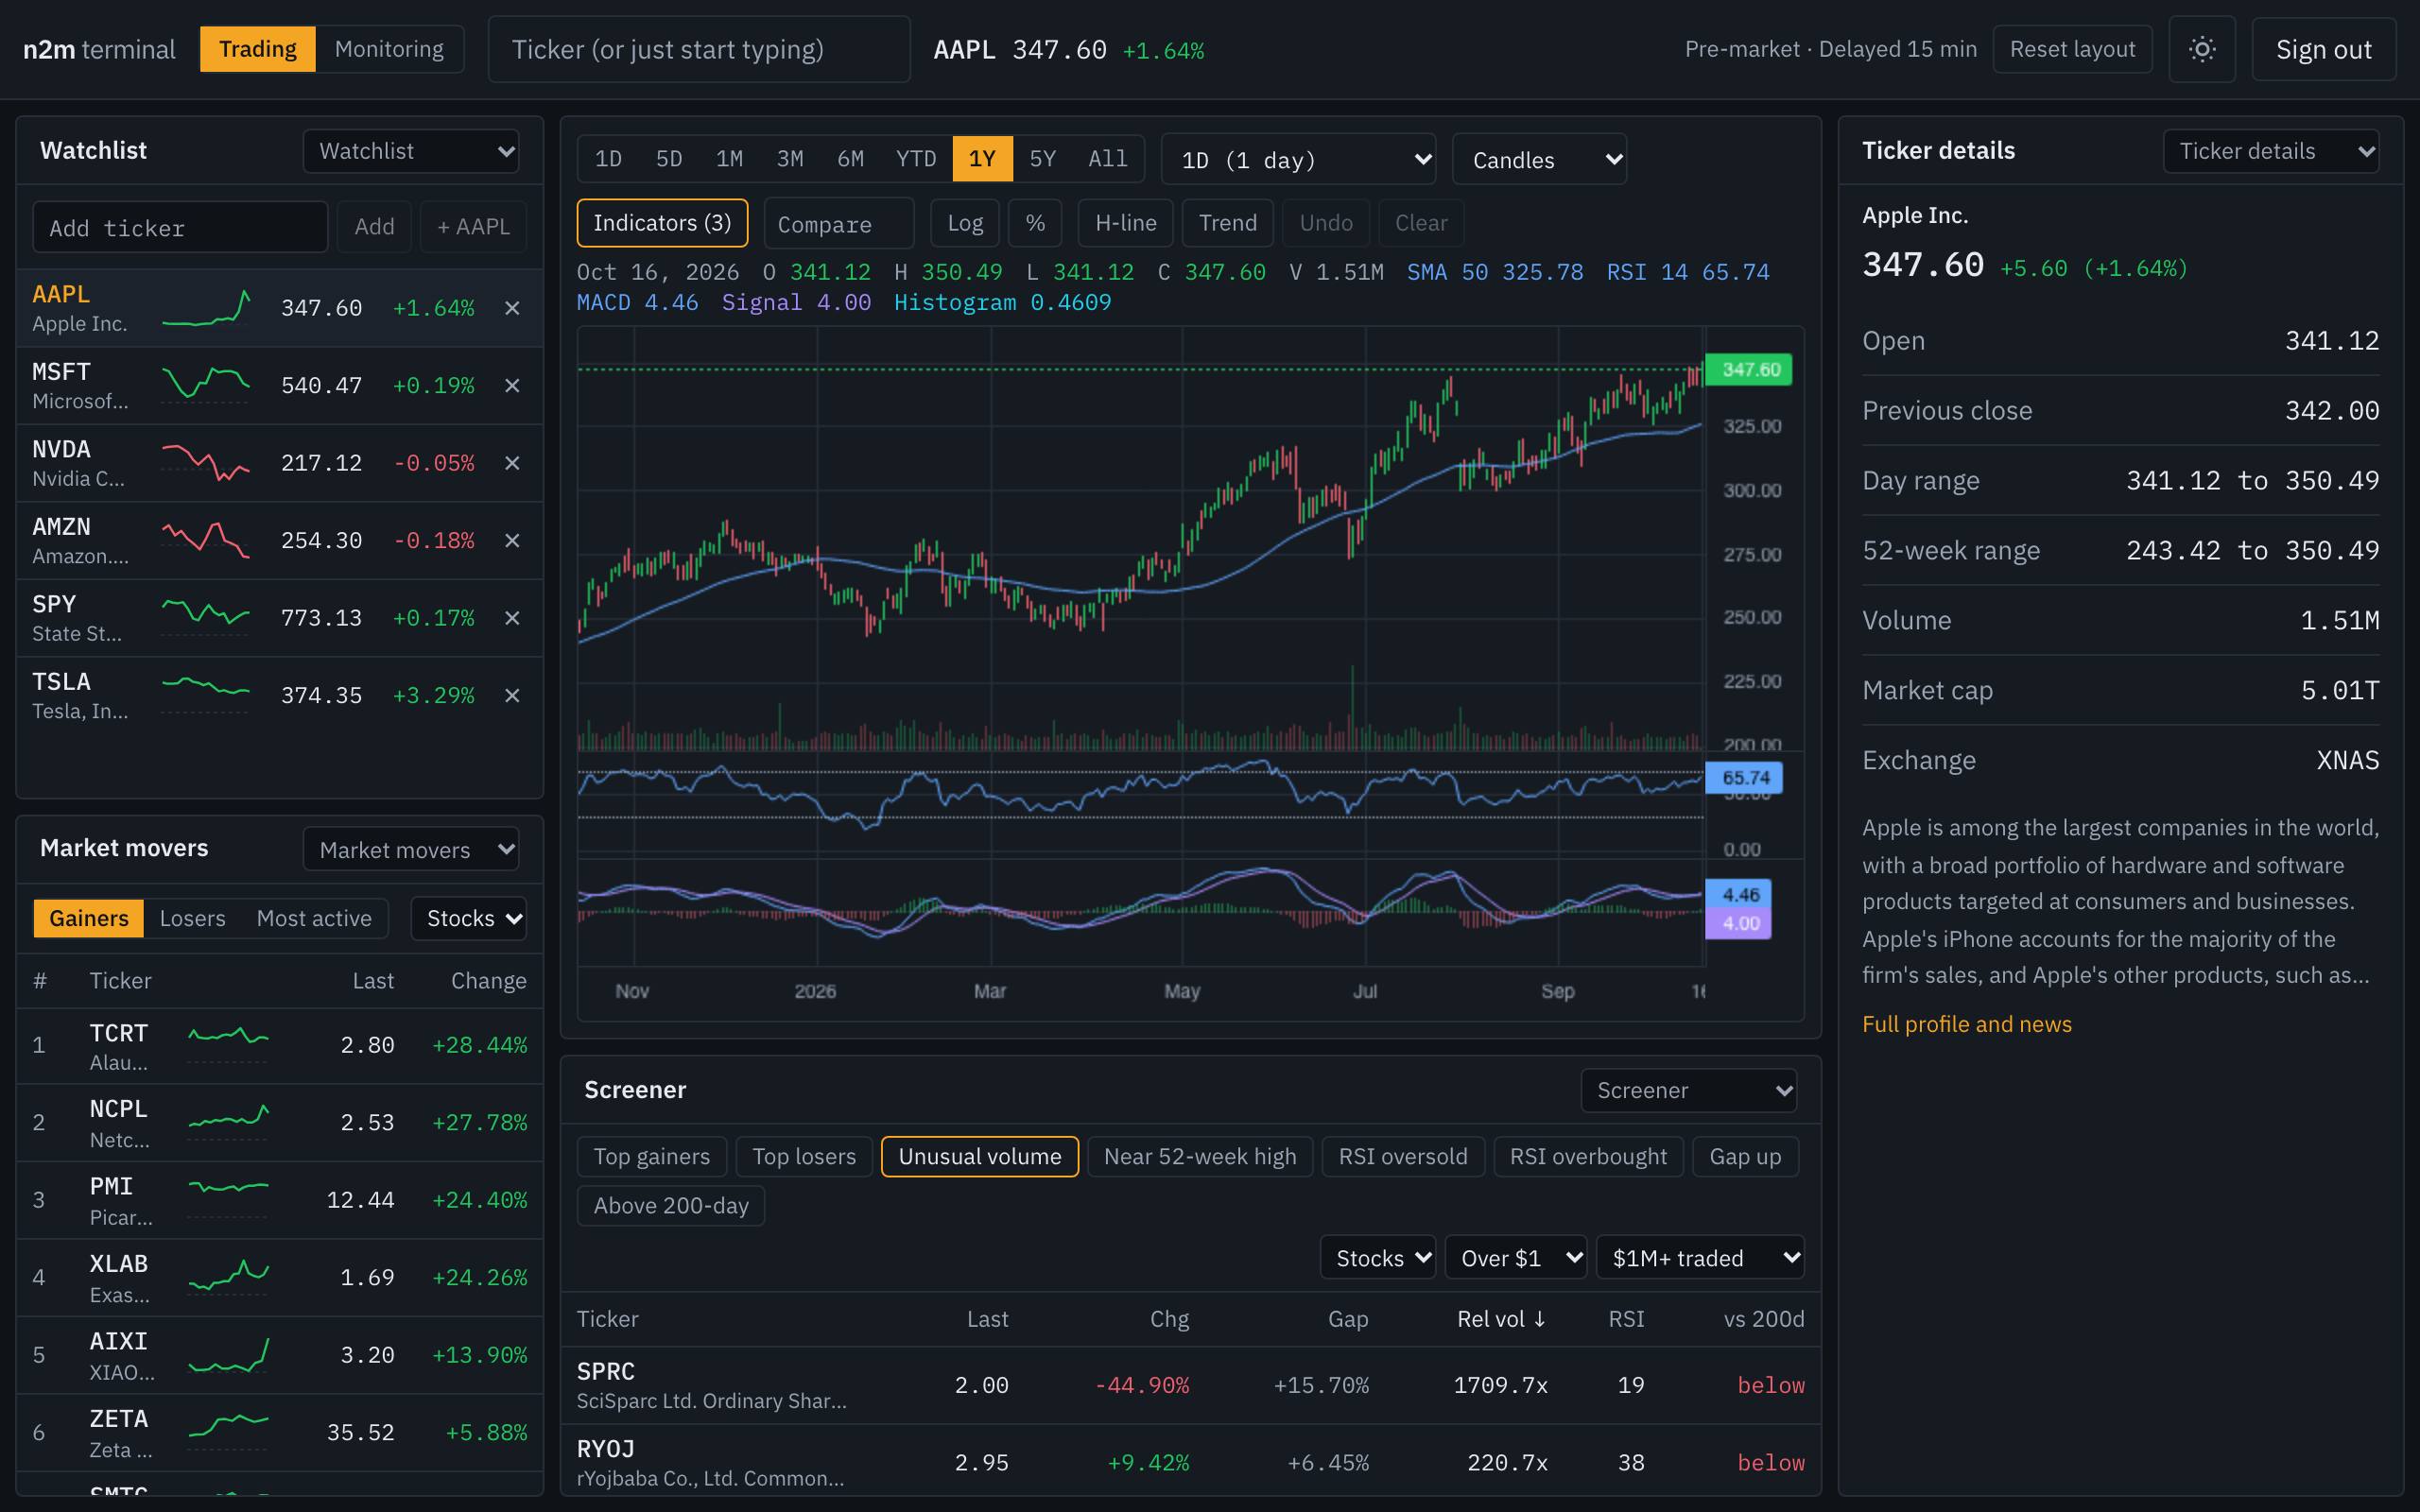Select RSI oversold screener preset
2420x1512 pixels.
tap(1403, 1157)
